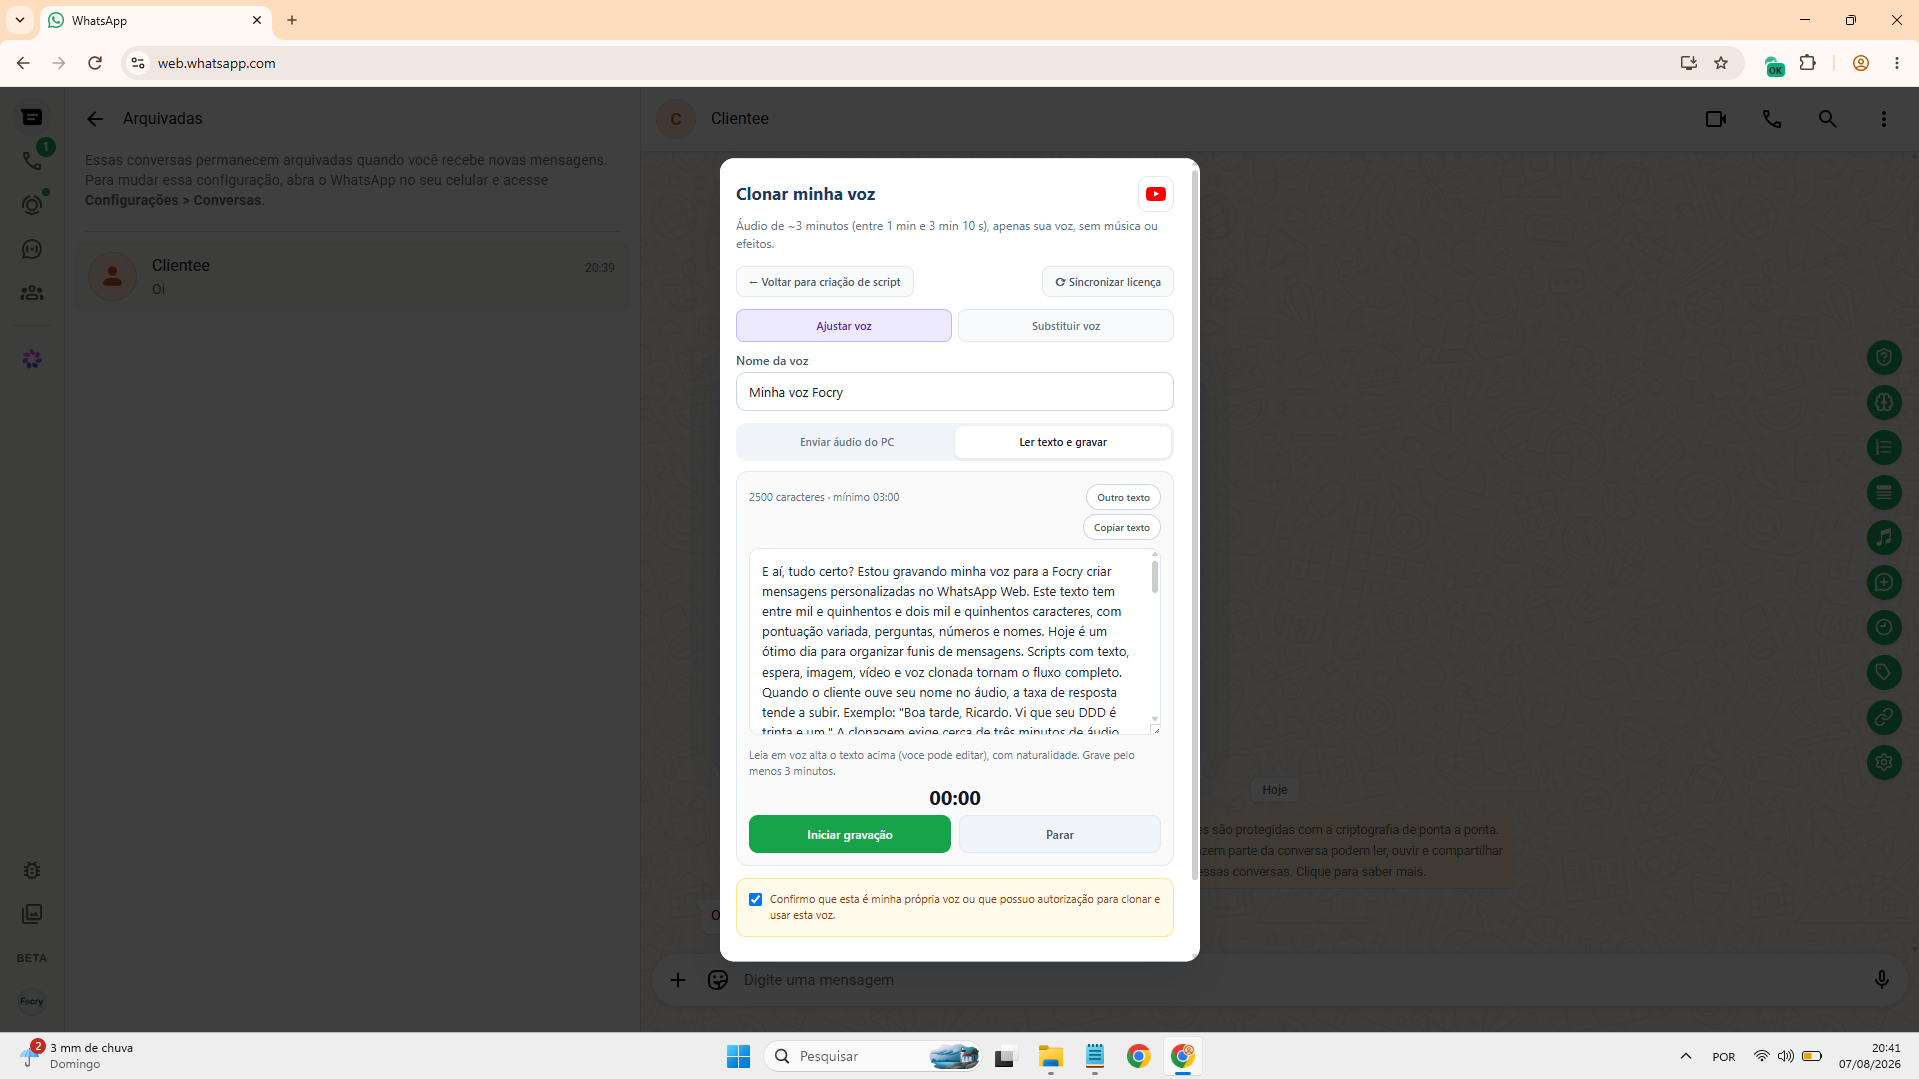The width and height of the screenshot is (1919, 1079).
Task: Click the bug report icon in sidebar
Action: [x=32, y=870]
